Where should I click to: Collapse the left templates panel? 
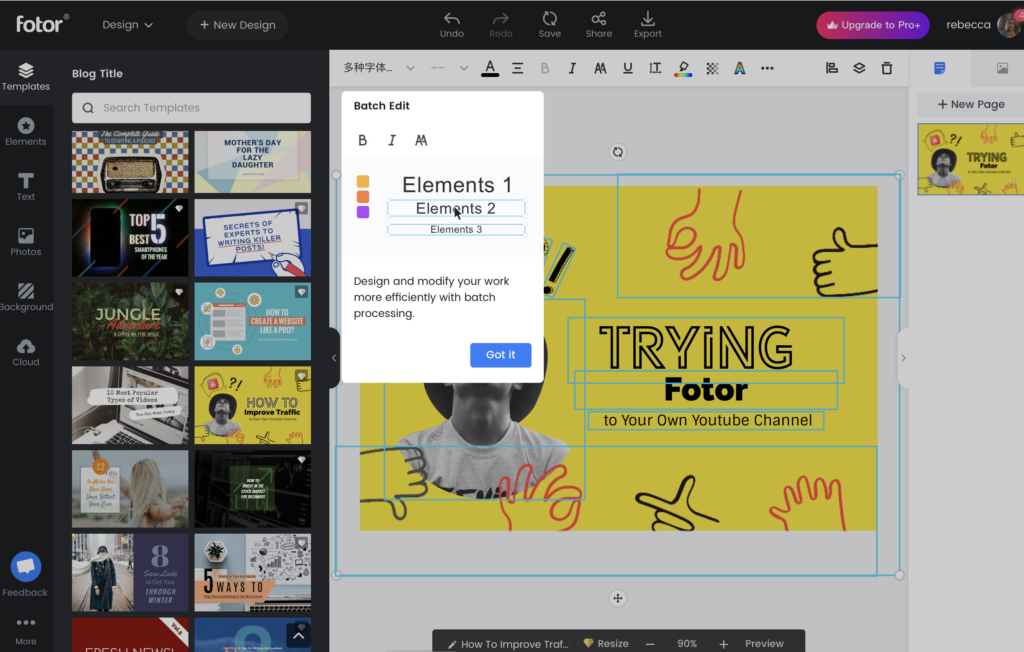[x=334, y=357]
